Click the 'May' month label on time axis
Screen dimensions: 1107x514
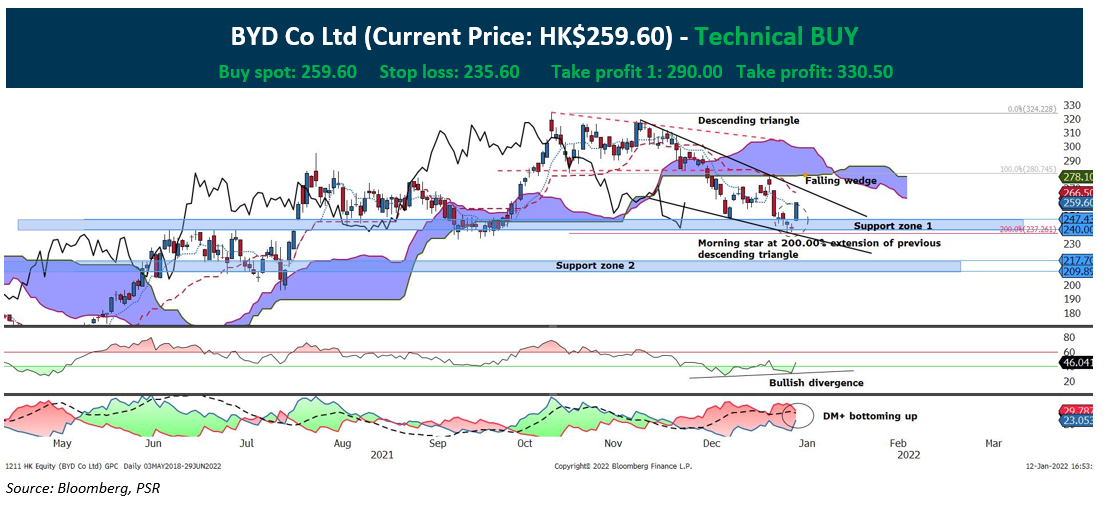[x=62, y=444]
